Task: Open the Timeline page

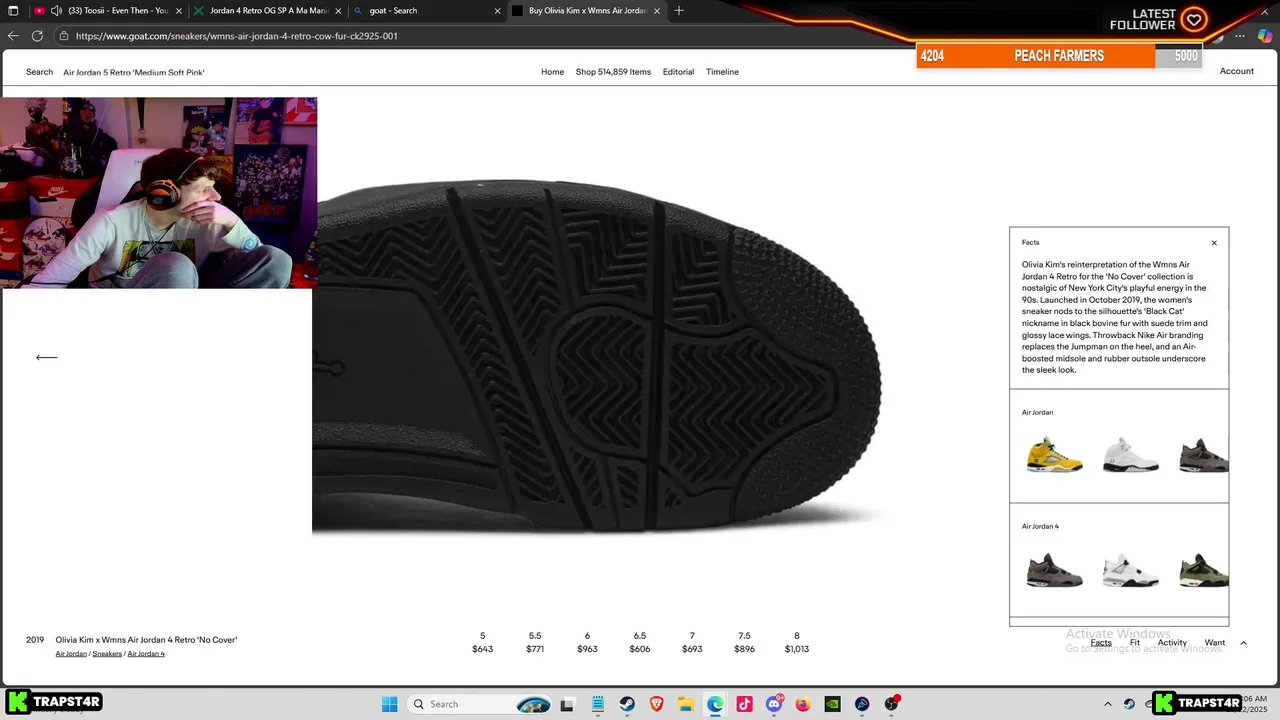Action: click(x=722, y=72)
